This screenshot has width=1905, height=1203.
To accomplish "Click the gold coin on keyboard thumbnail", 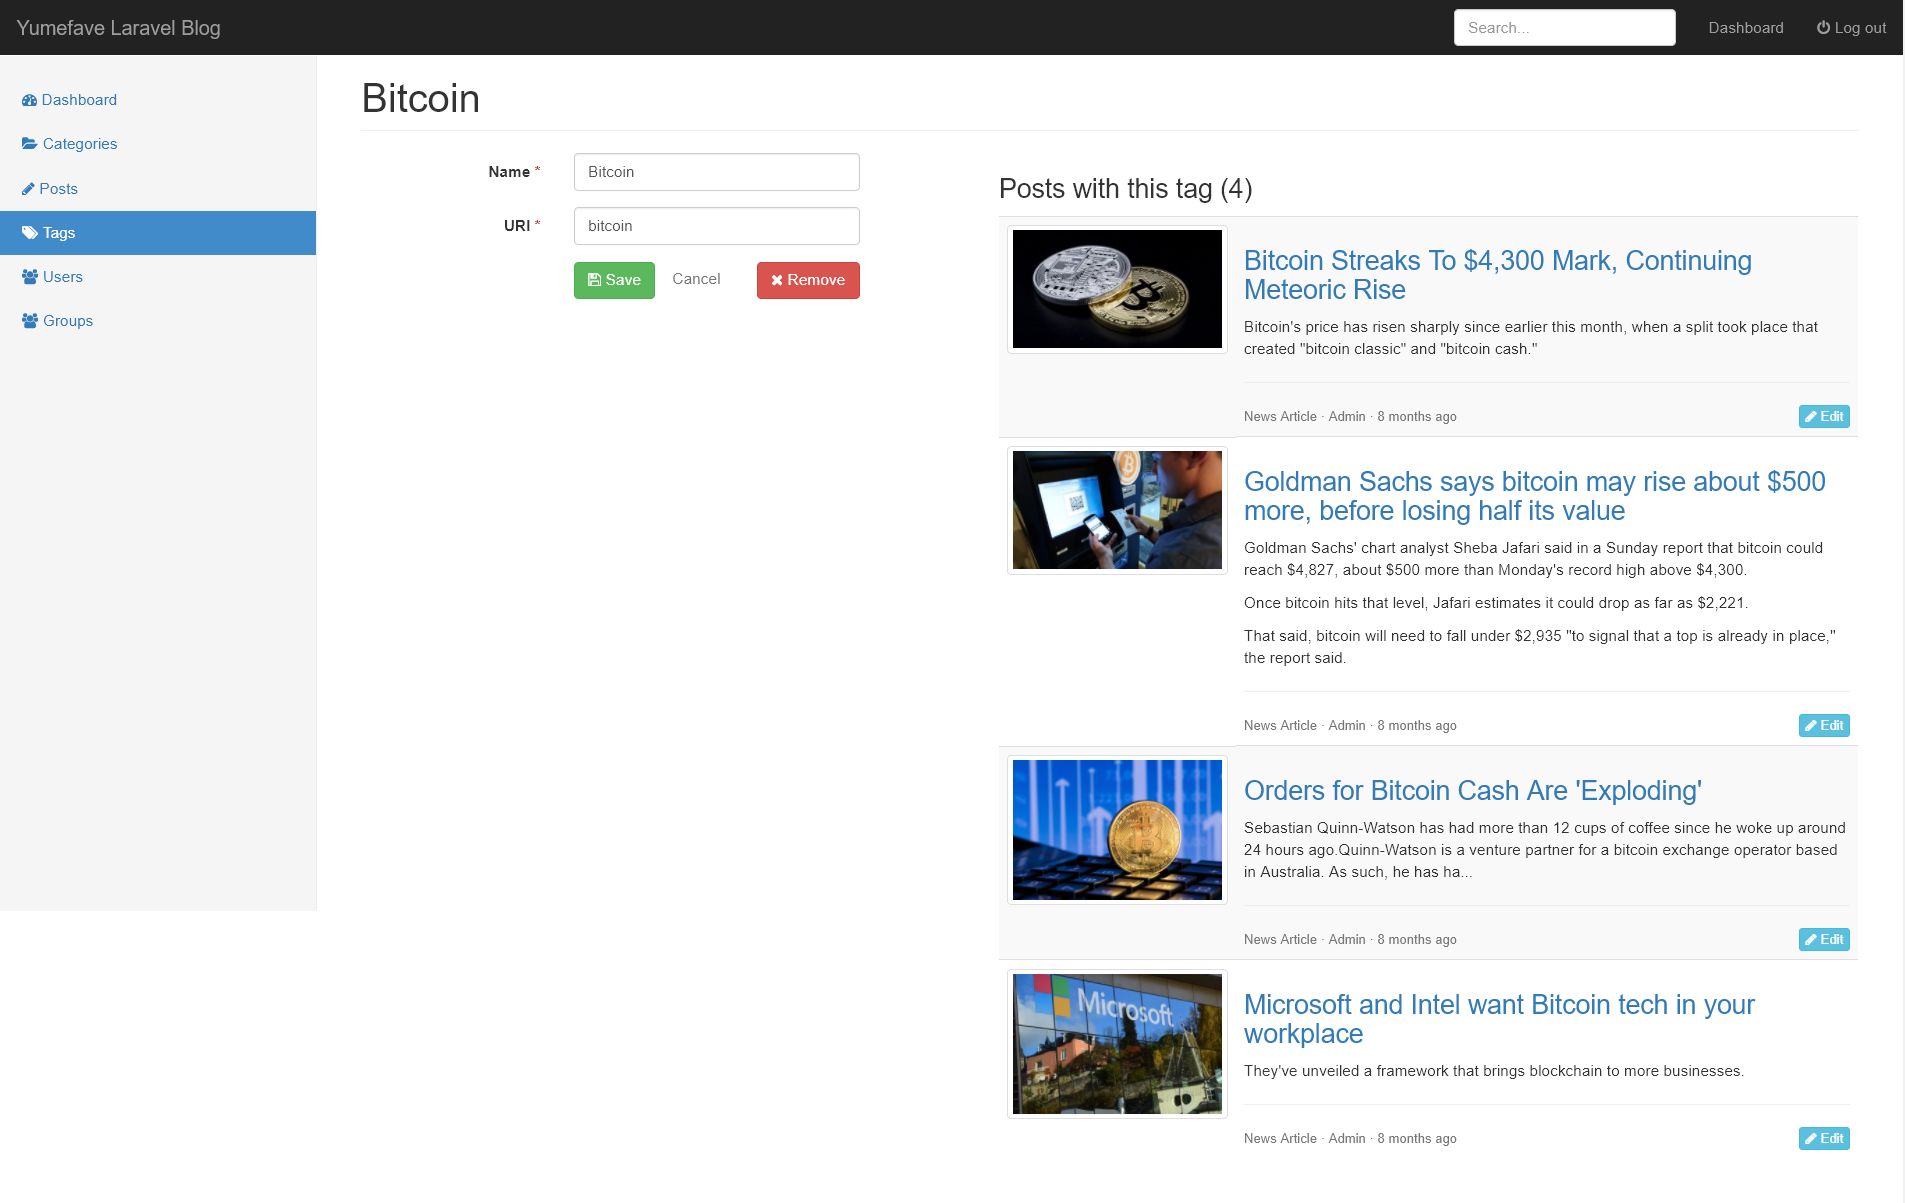I will 1117,830.
